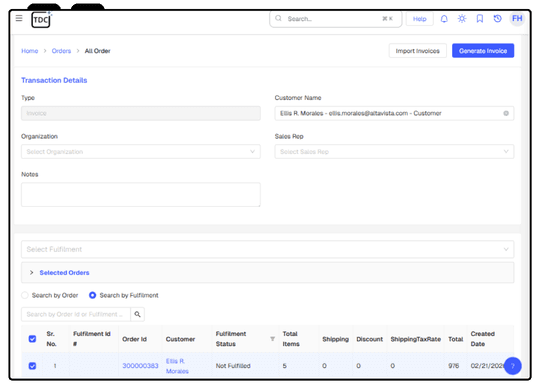Viewport: 540px width, 384px height.
Task: Open the notifications bell
Action: [x=444, y=19]
